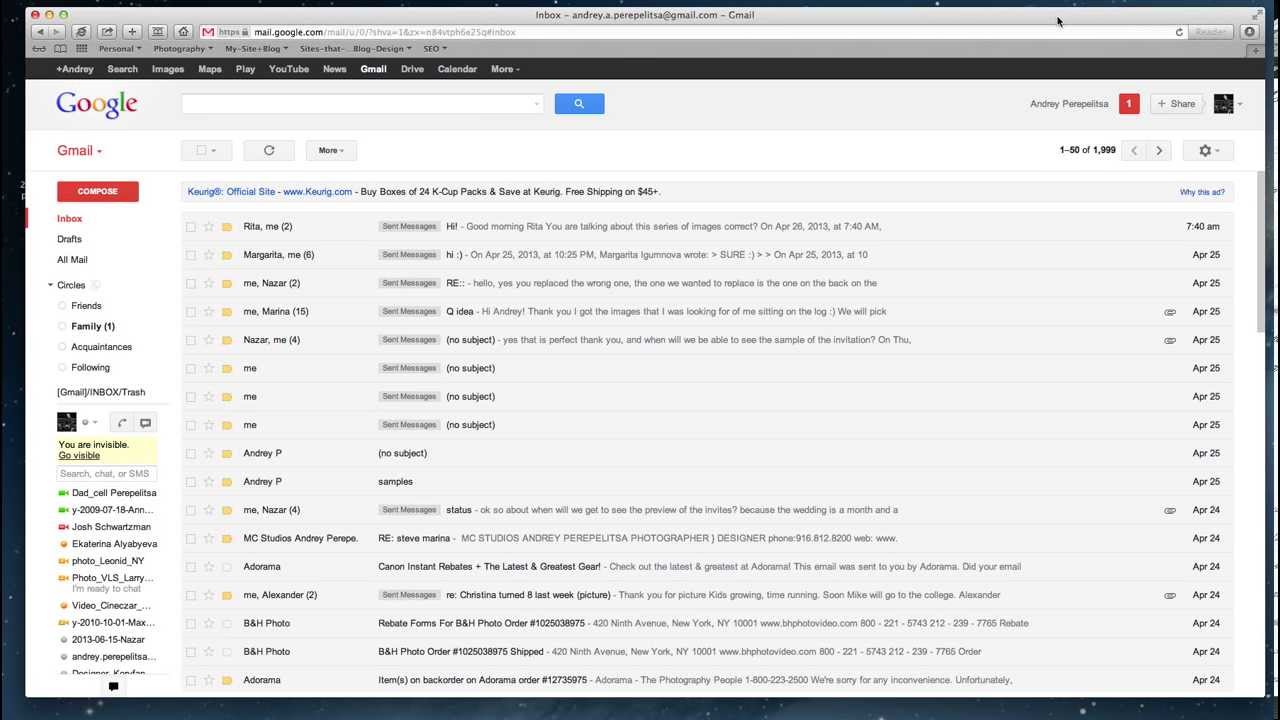Open Safari Reading List glasses icon
1280x720 pixels.
39,48
